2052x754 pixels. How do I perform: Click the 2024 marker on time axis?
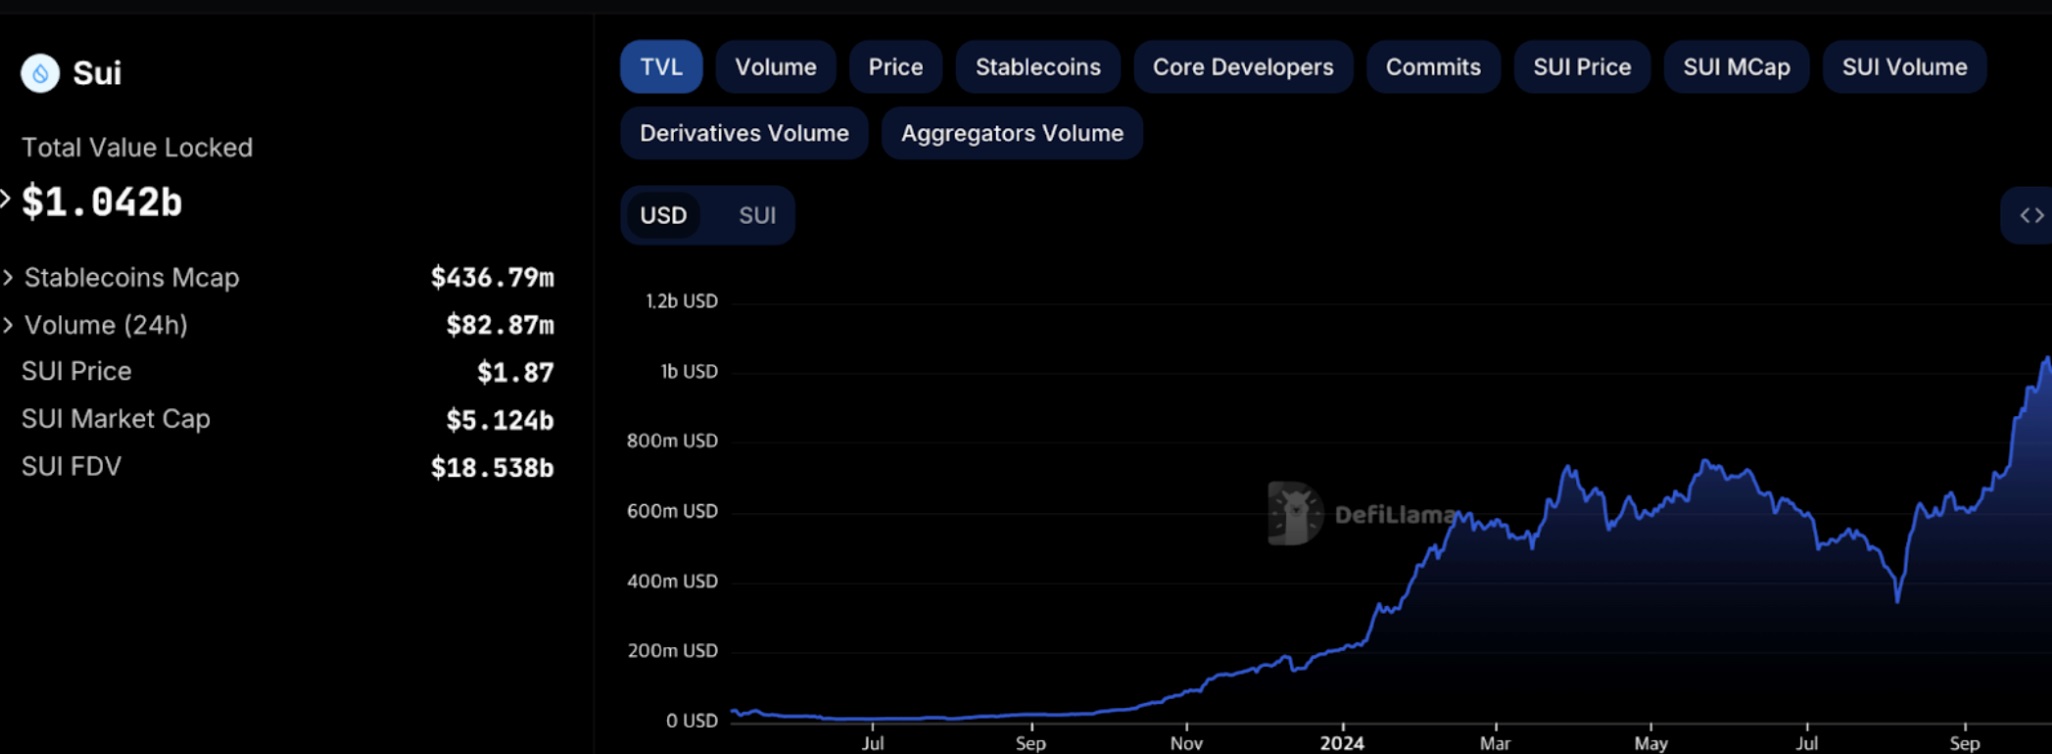tap(1342, 743)
